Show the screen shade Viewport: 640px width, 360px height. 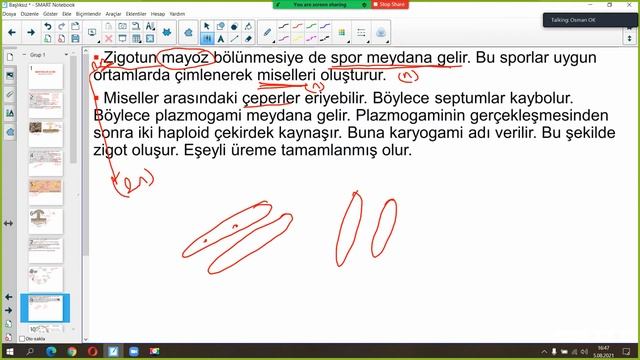(x=122, y=39)
